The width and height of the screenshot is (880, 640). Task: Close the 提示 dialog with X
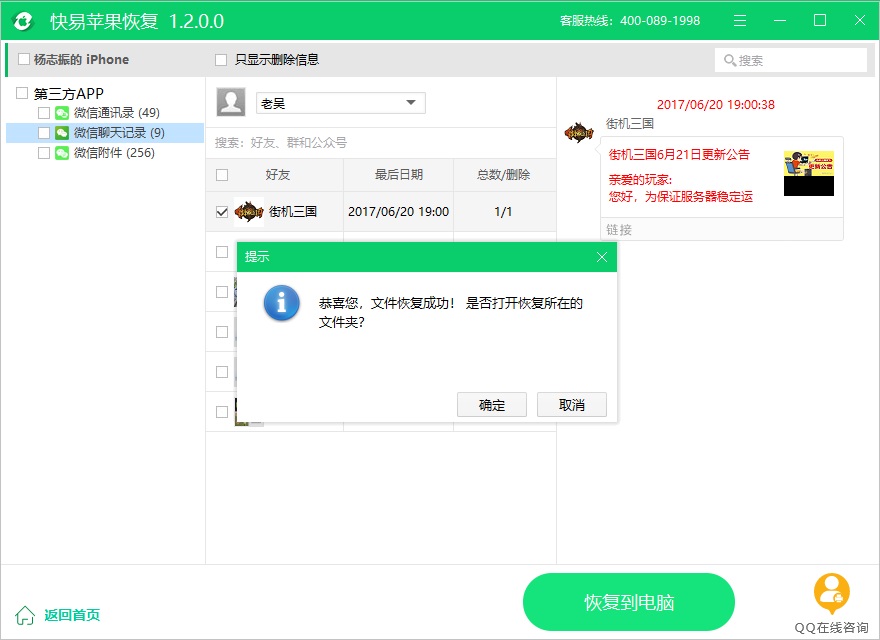[602, 257]
